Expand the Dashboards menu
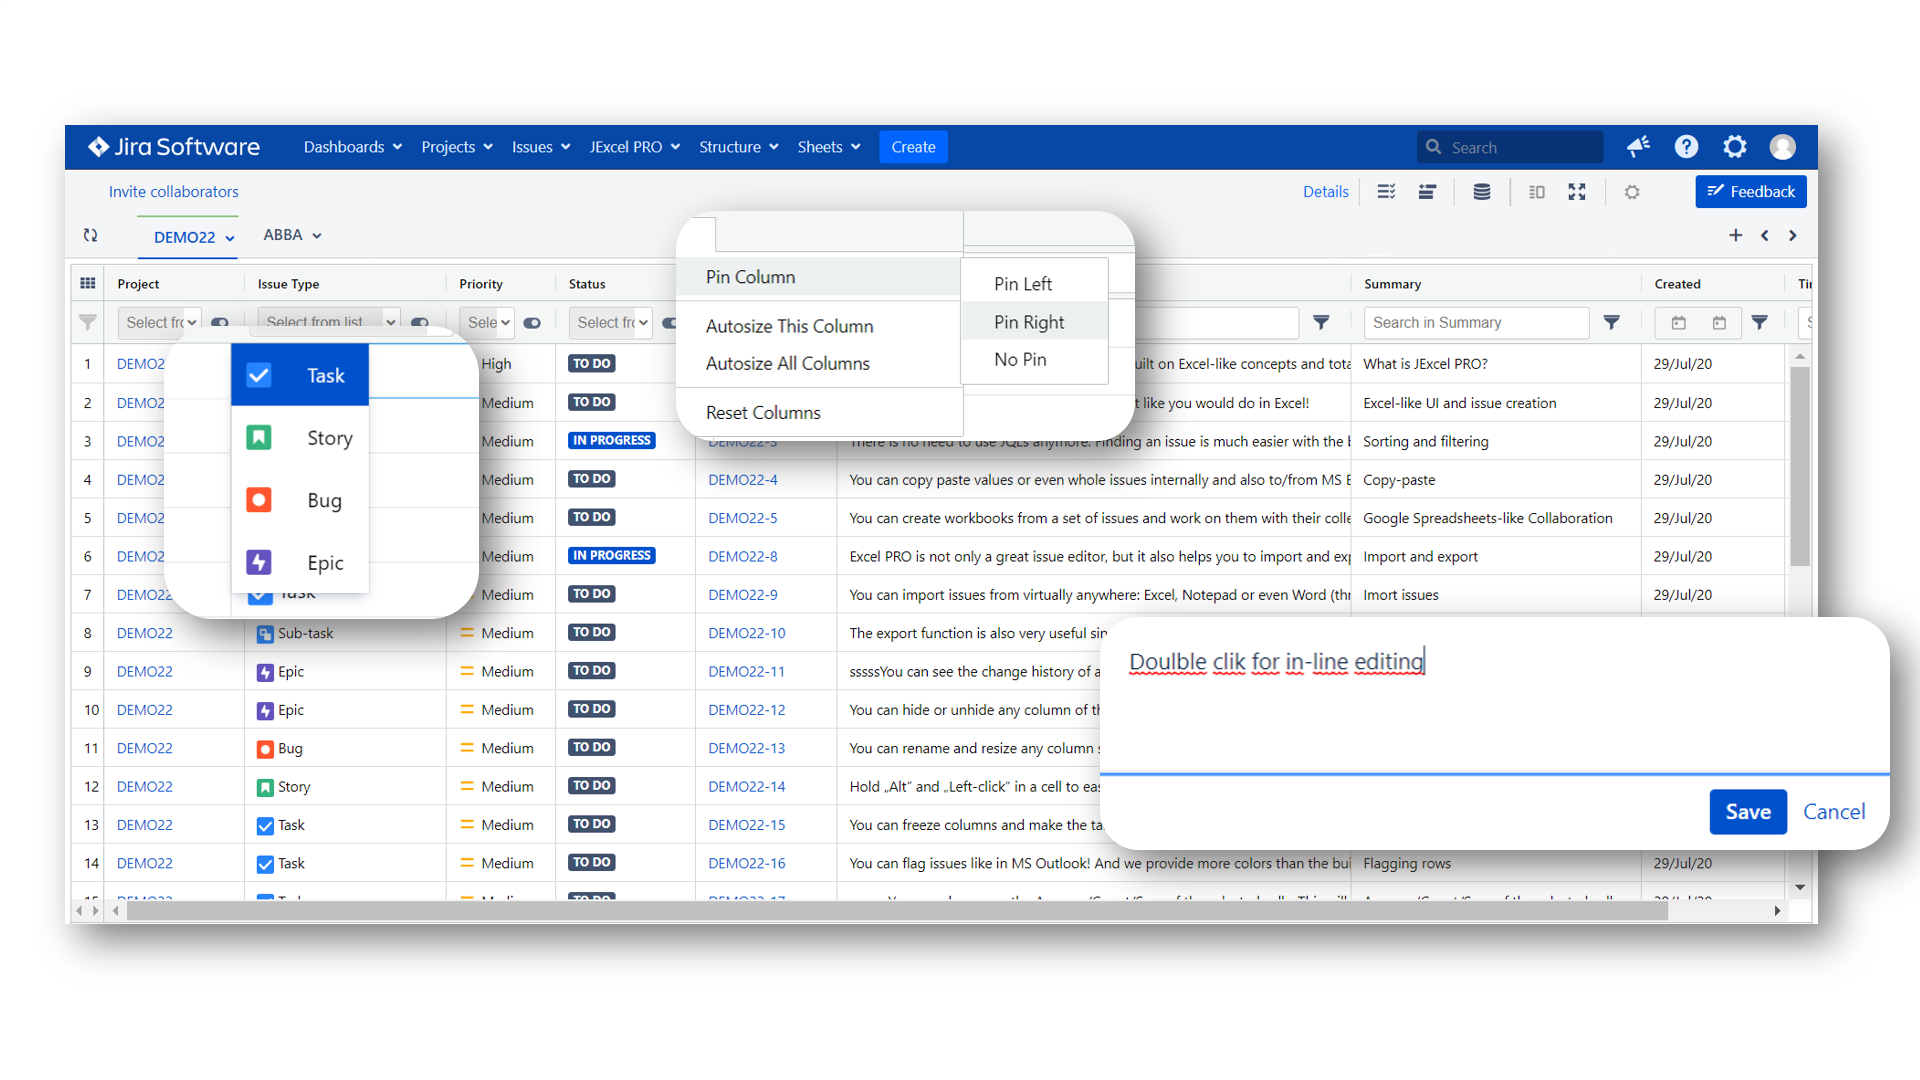The width and height of the screenshot is (1920, 1080). 353,147
